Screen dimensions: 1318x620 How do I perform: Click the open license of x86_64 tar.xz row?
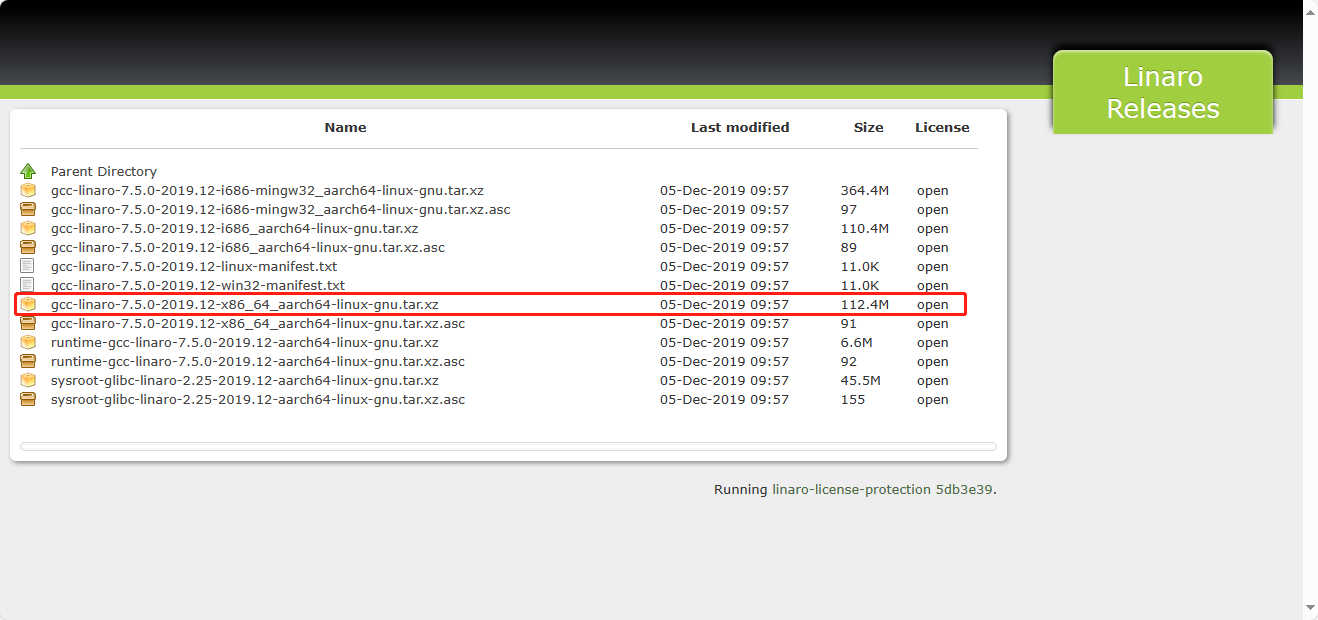point(933,304)
